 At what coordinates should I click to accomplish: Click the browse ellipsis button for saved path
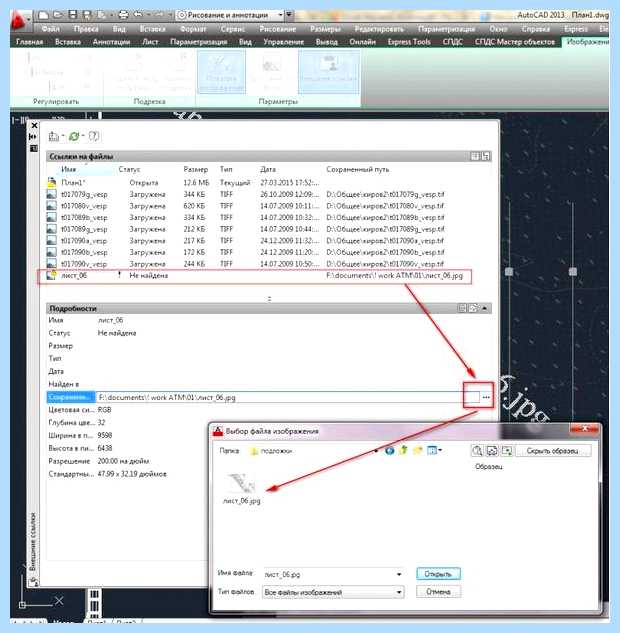point(486,398)
